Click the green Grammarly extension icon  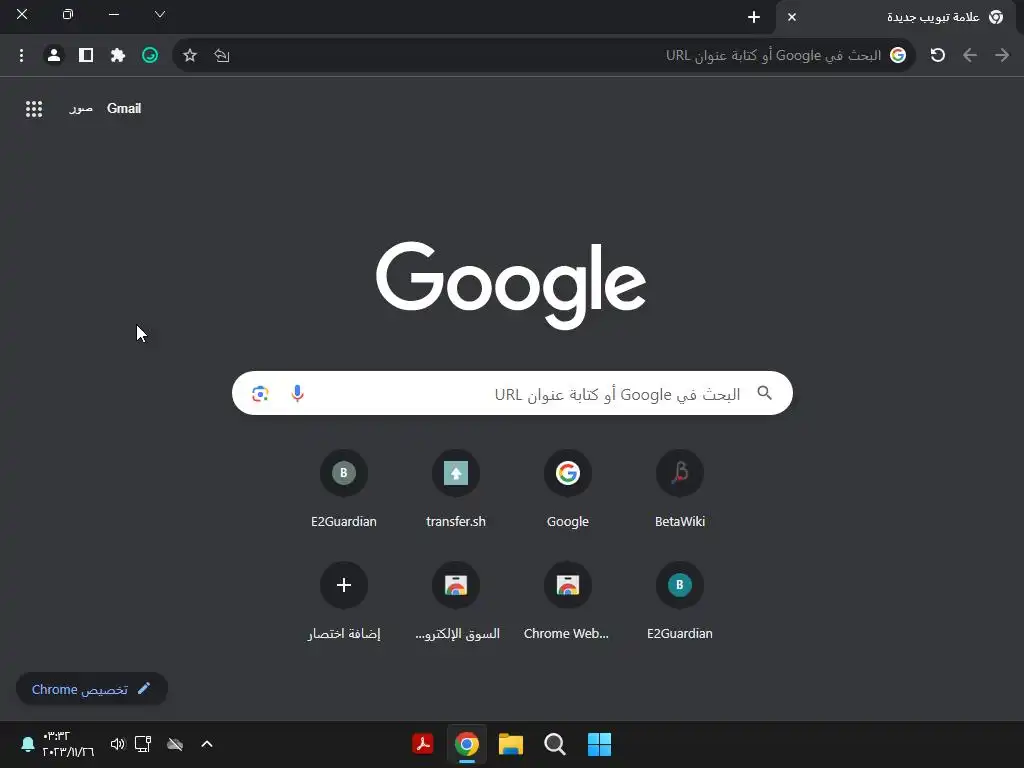coord(150,56)
